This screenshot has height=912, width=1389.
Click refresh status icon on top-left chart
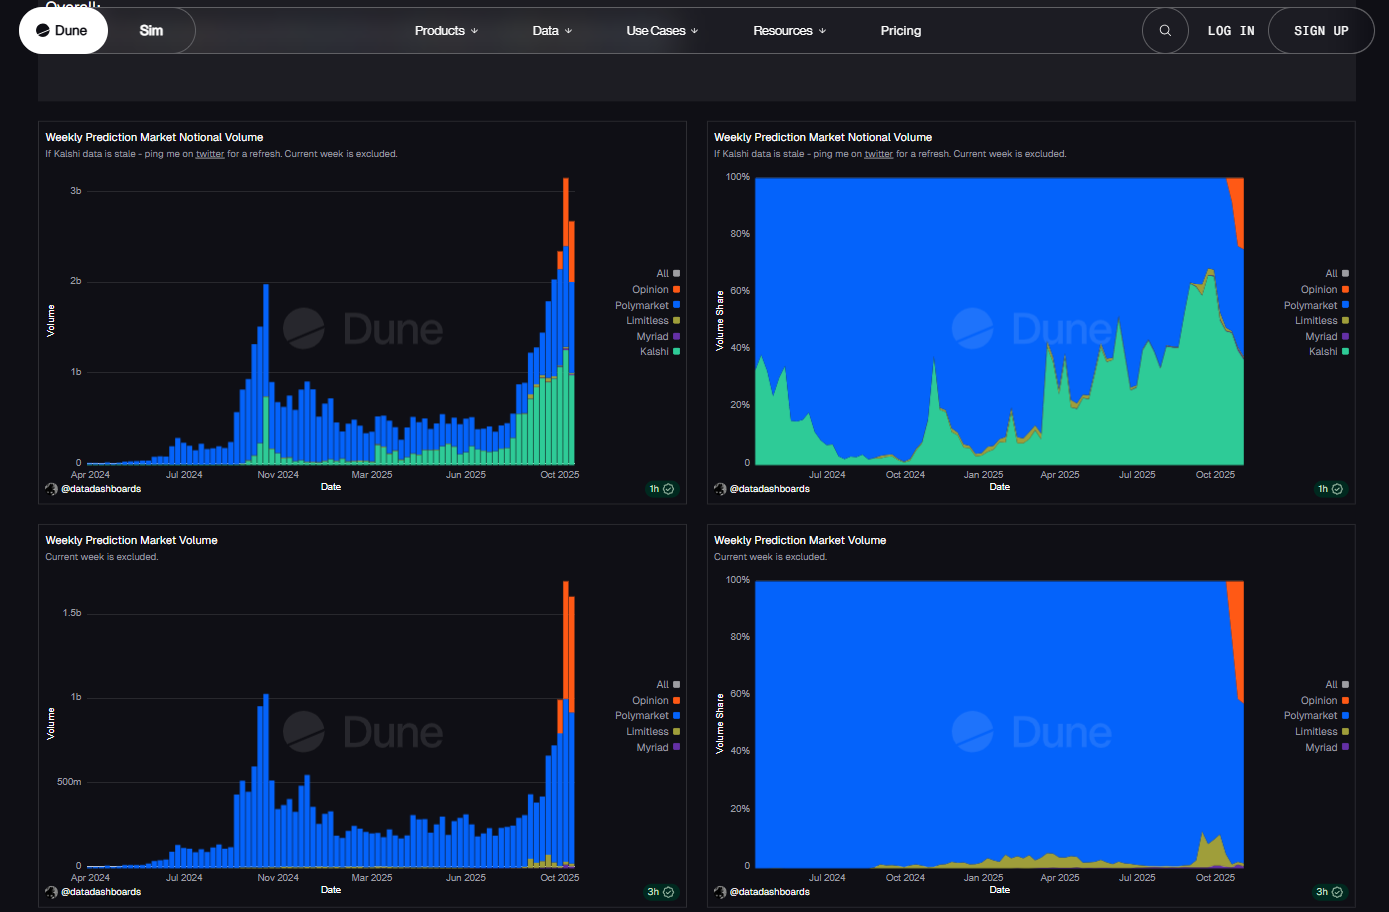pos(669,489)
